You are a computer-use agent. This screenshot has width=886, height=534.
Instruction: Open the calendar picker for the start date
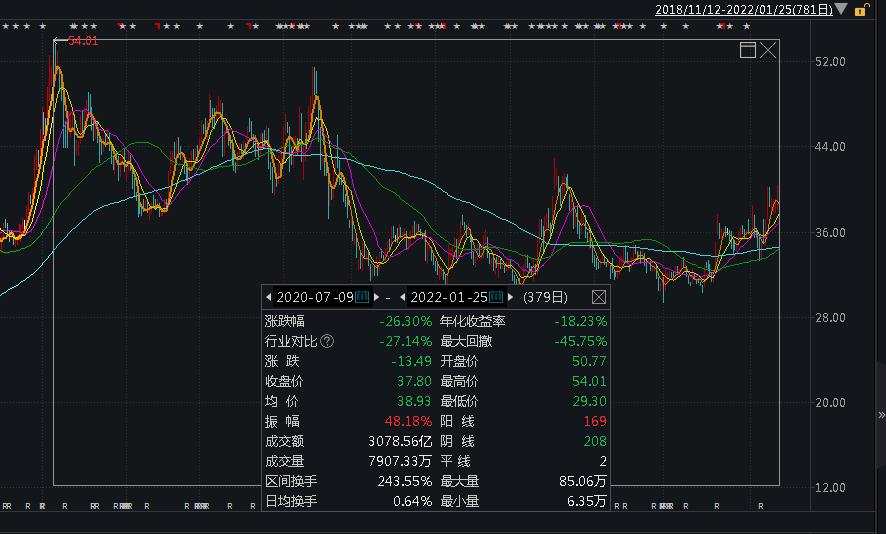point(362,297)
